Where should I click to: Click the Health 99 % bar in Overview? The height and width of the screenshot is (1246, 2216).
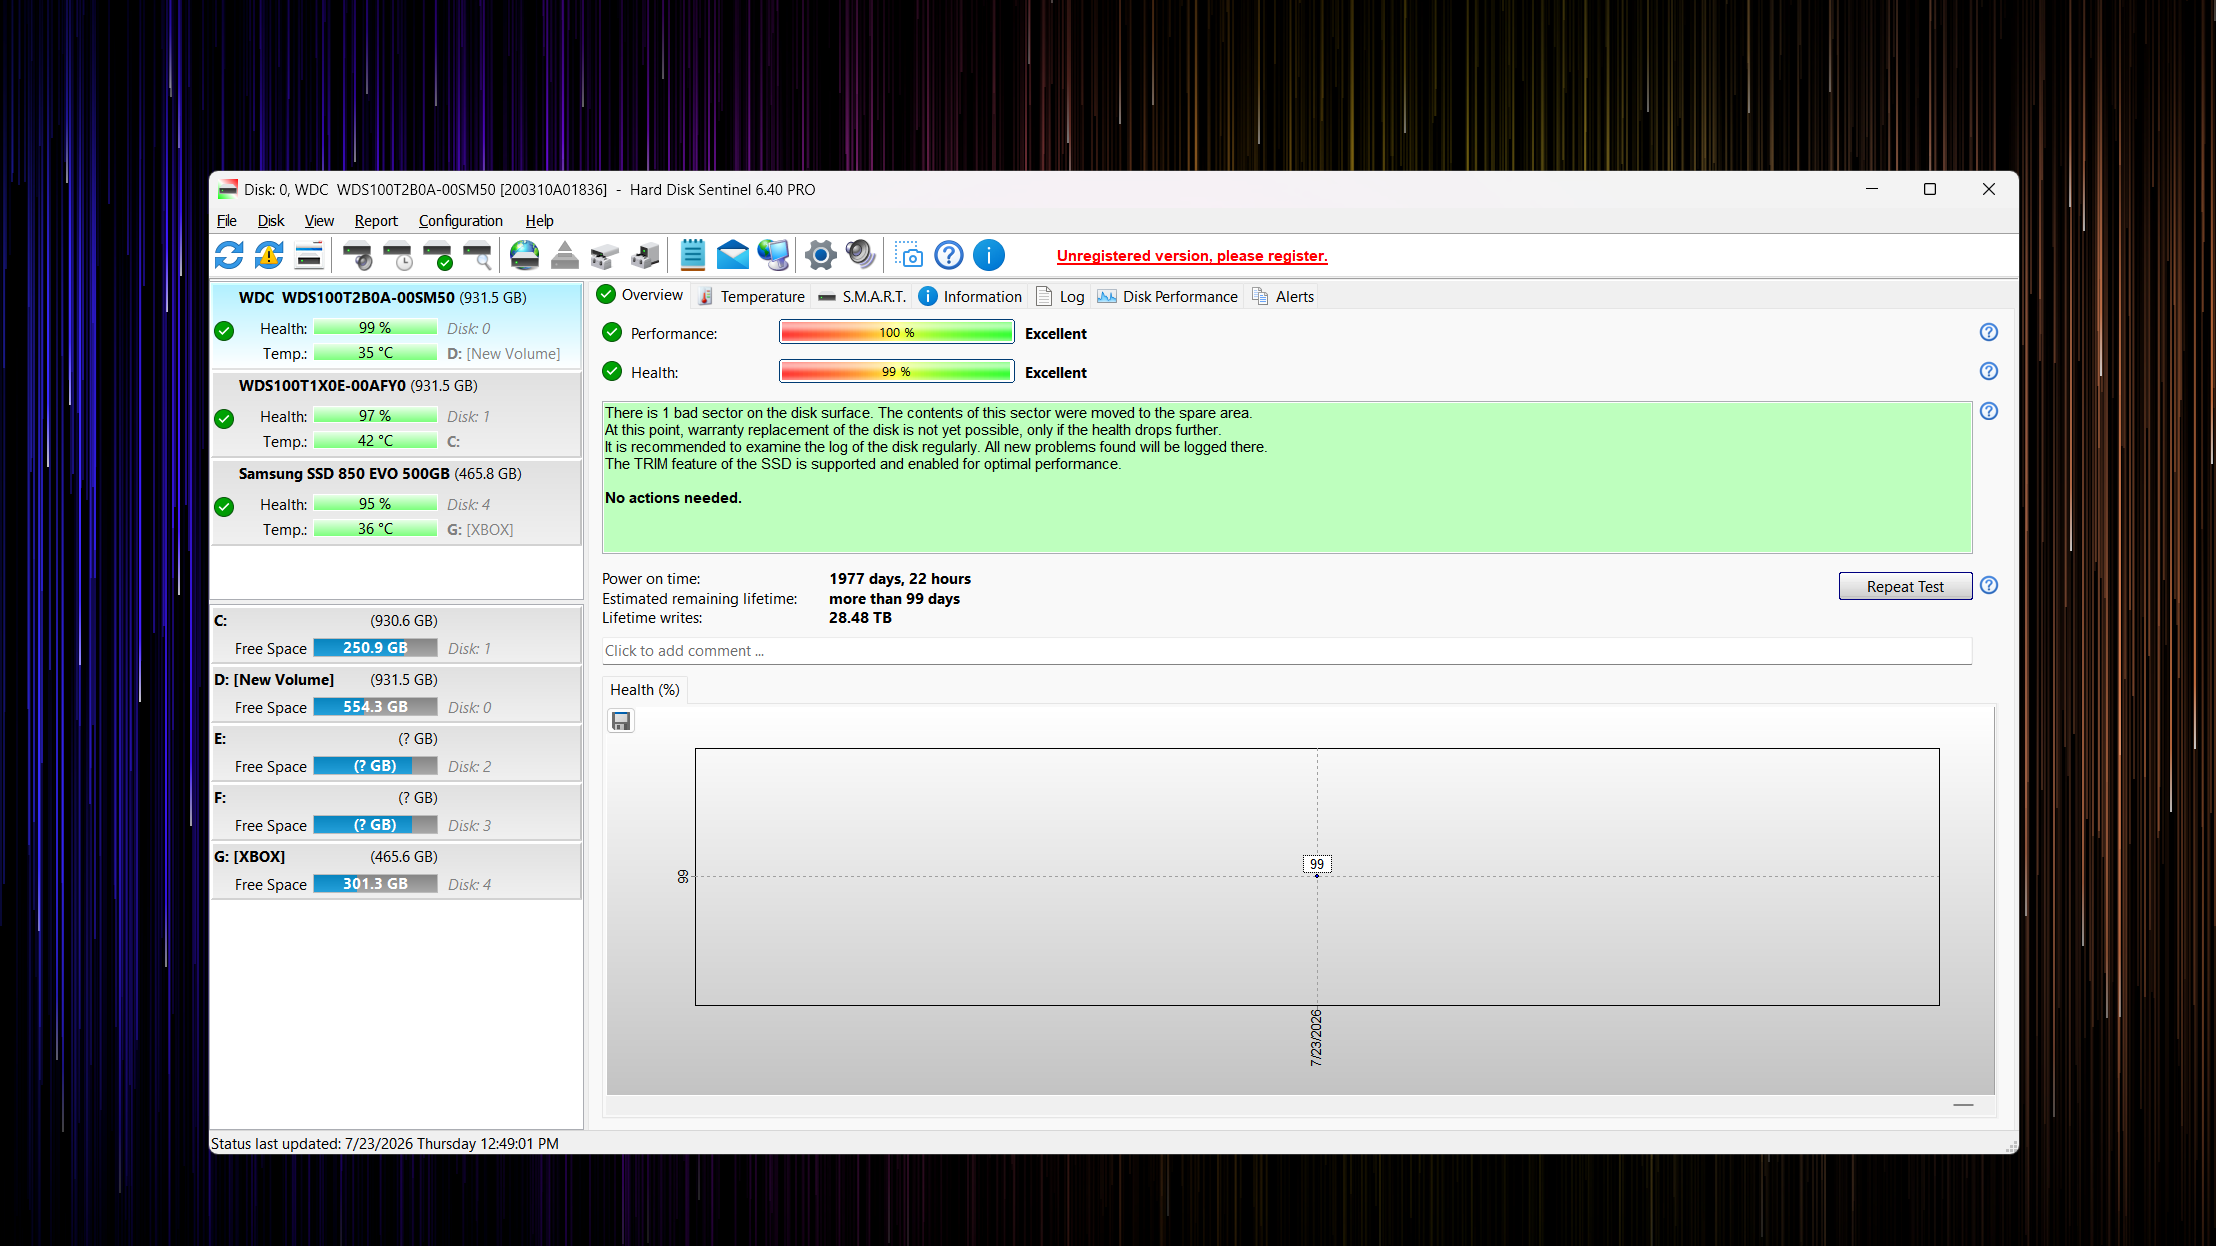click(x=897, y=372)
